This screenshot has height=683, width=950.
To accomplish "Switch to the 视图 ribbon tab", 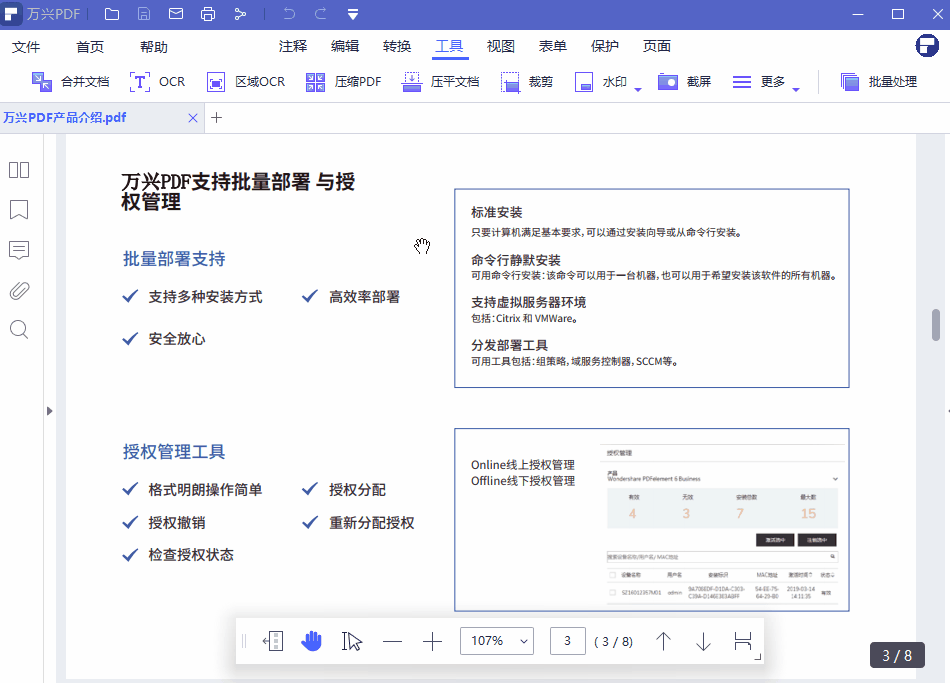I will click(499, 46).
